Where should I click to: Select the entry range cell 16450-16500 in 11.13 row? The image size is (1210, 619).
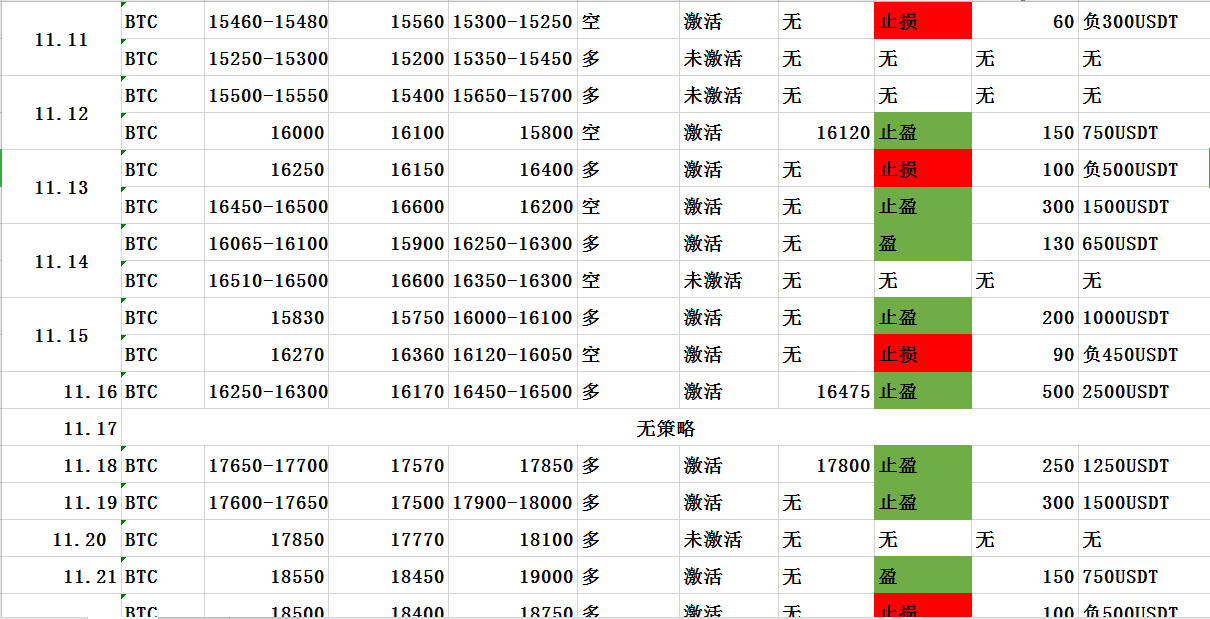click(266, 206)
